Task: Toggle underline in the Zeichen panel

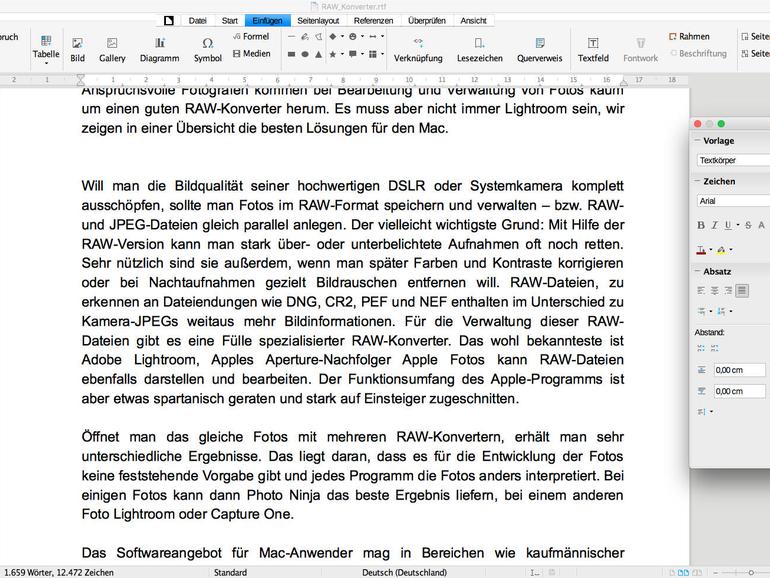Action: pyautogui.click(x=728, y=225)
